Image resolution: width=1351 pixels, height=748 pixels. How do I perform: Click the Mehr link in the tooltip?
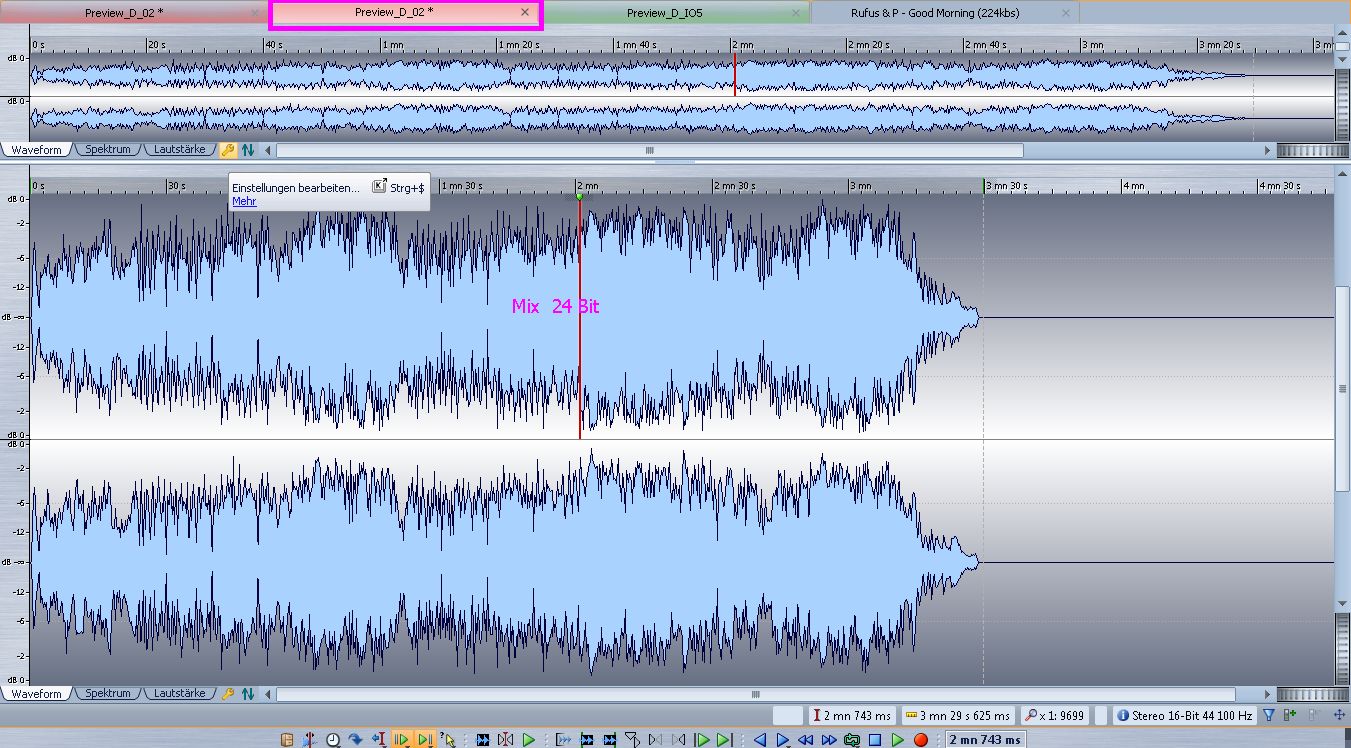(244, 201)
